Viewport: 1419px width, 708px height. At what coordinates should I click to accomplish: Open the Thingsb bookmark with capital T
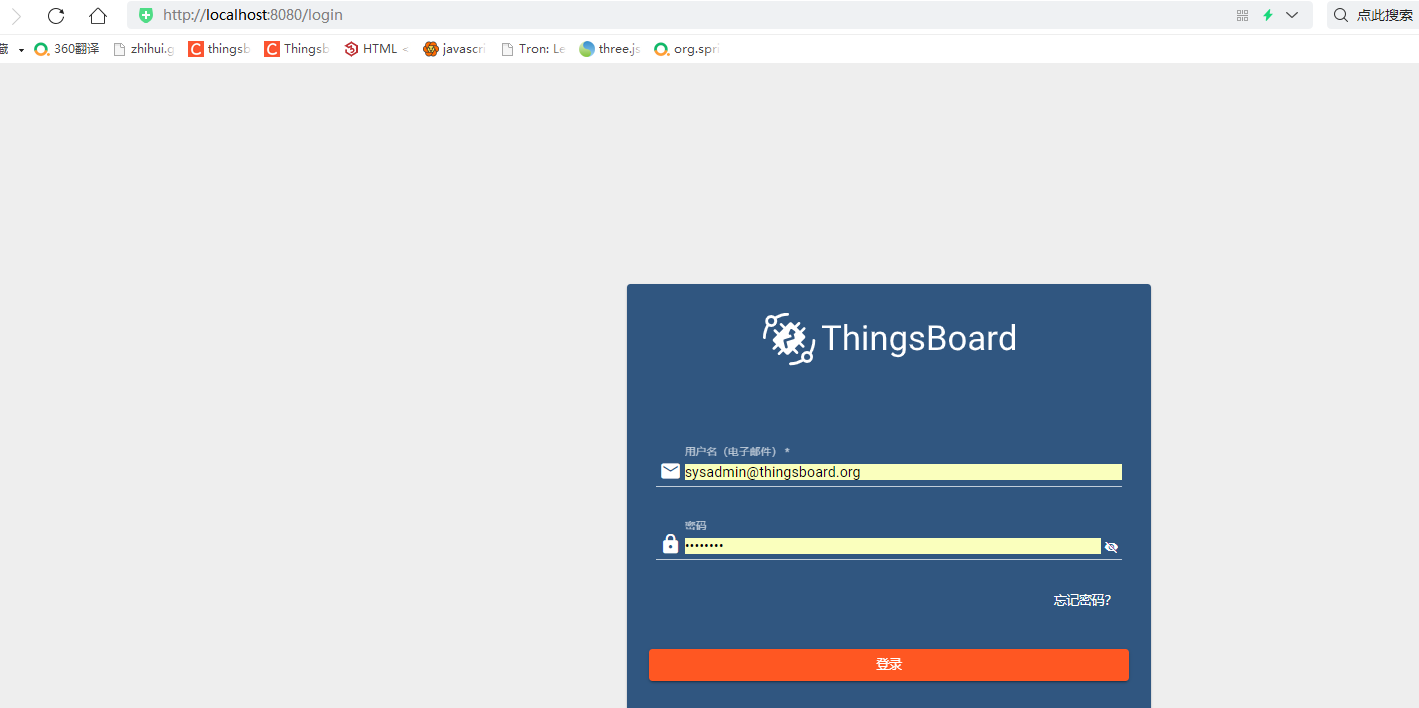coord(296,48)
